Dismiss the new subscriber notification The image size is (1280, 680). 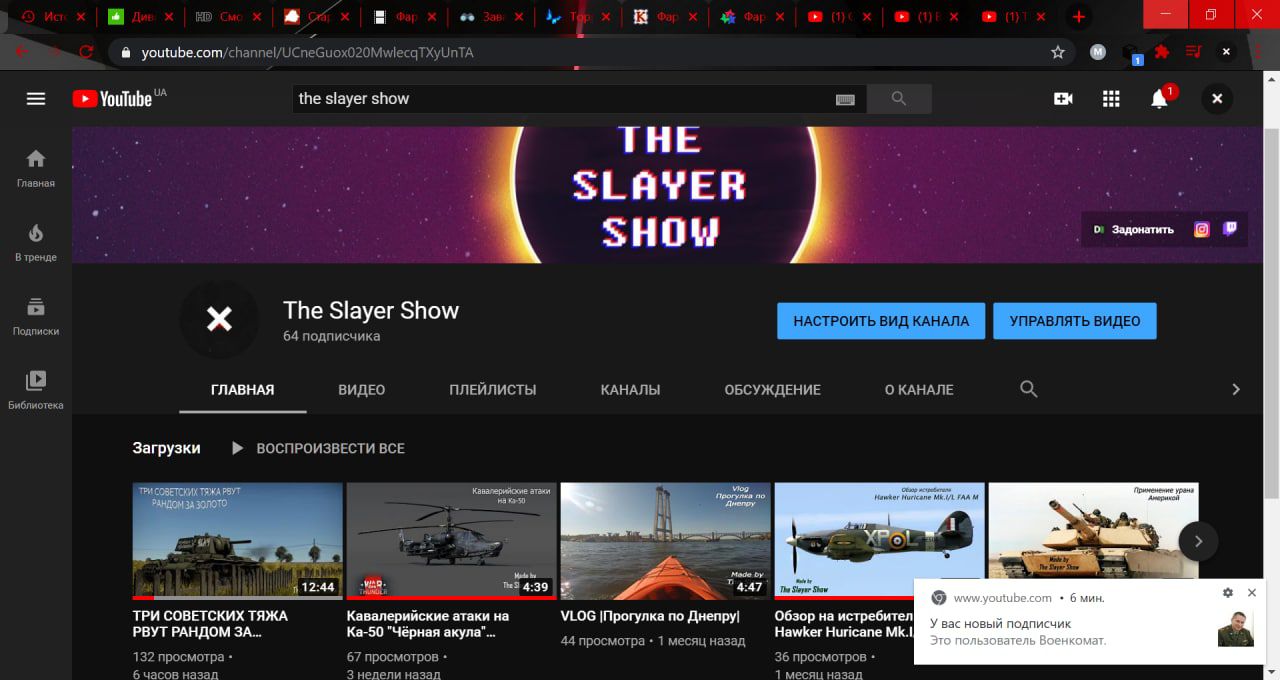[1251, 593]
